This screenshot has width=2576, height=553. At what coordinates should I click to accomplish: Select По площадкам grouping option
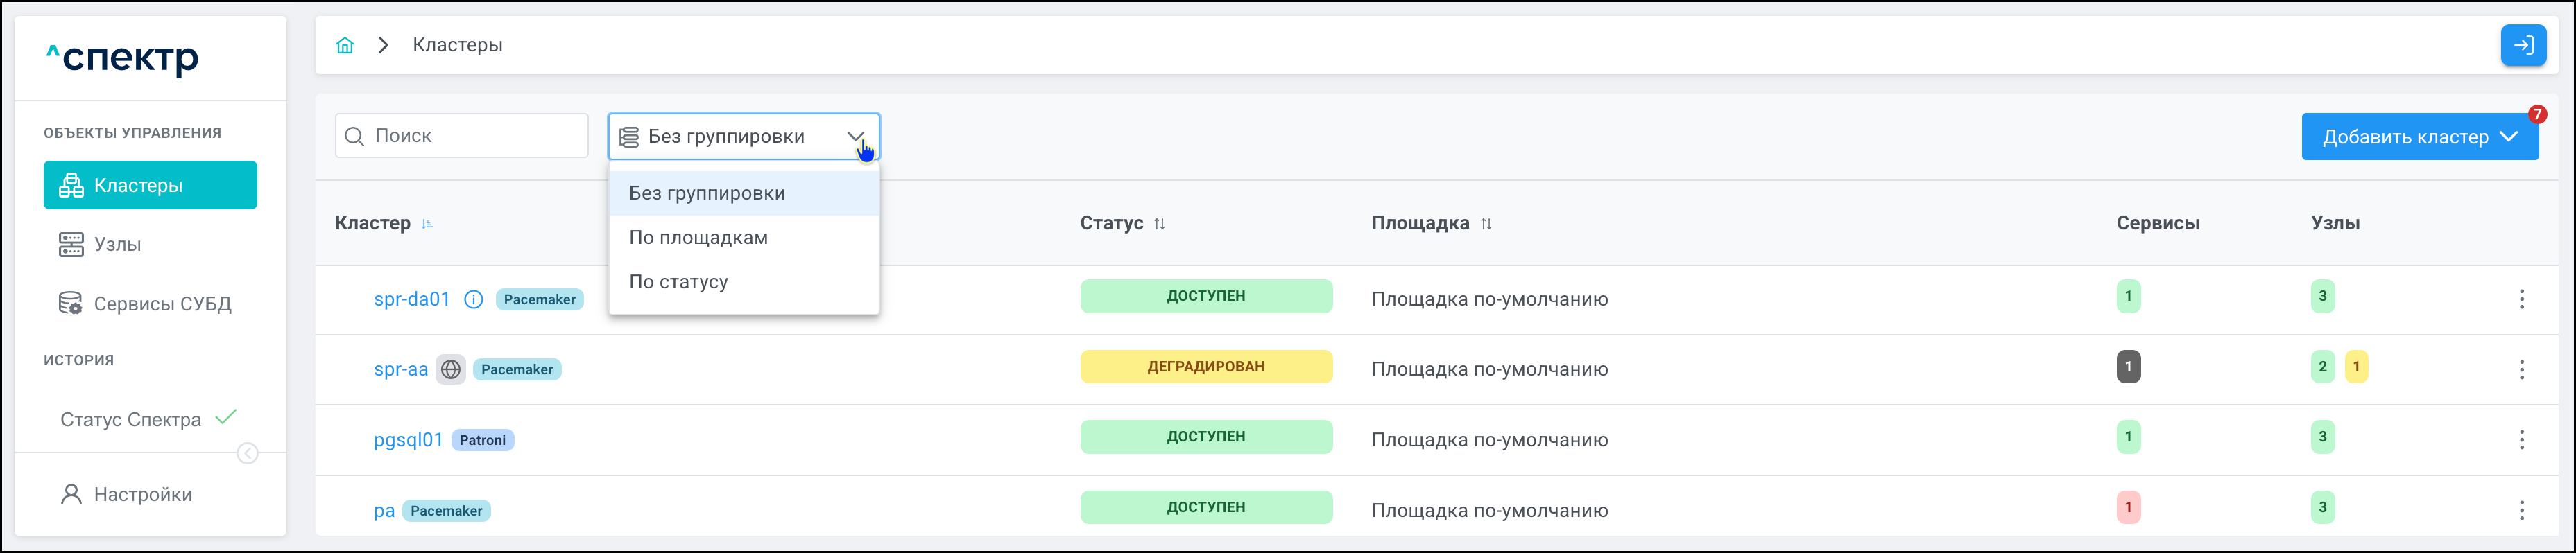click(x=698, y=238)
